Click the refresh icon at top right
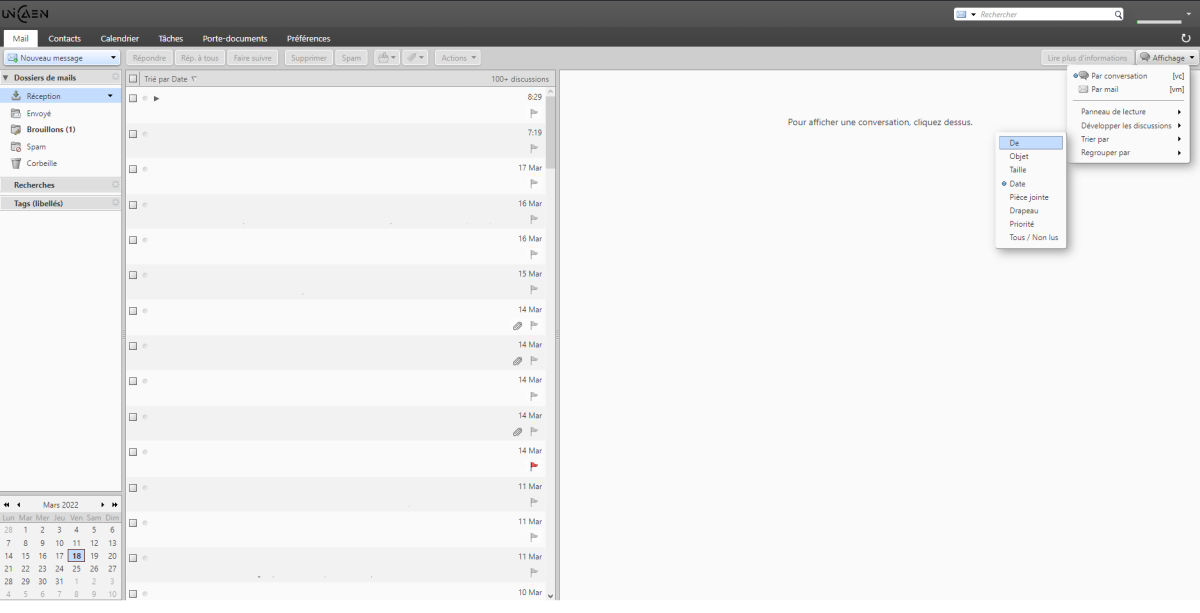The width and height of the screenshot is (1200, 613). pyautogui.click(x=1186, y=38)
